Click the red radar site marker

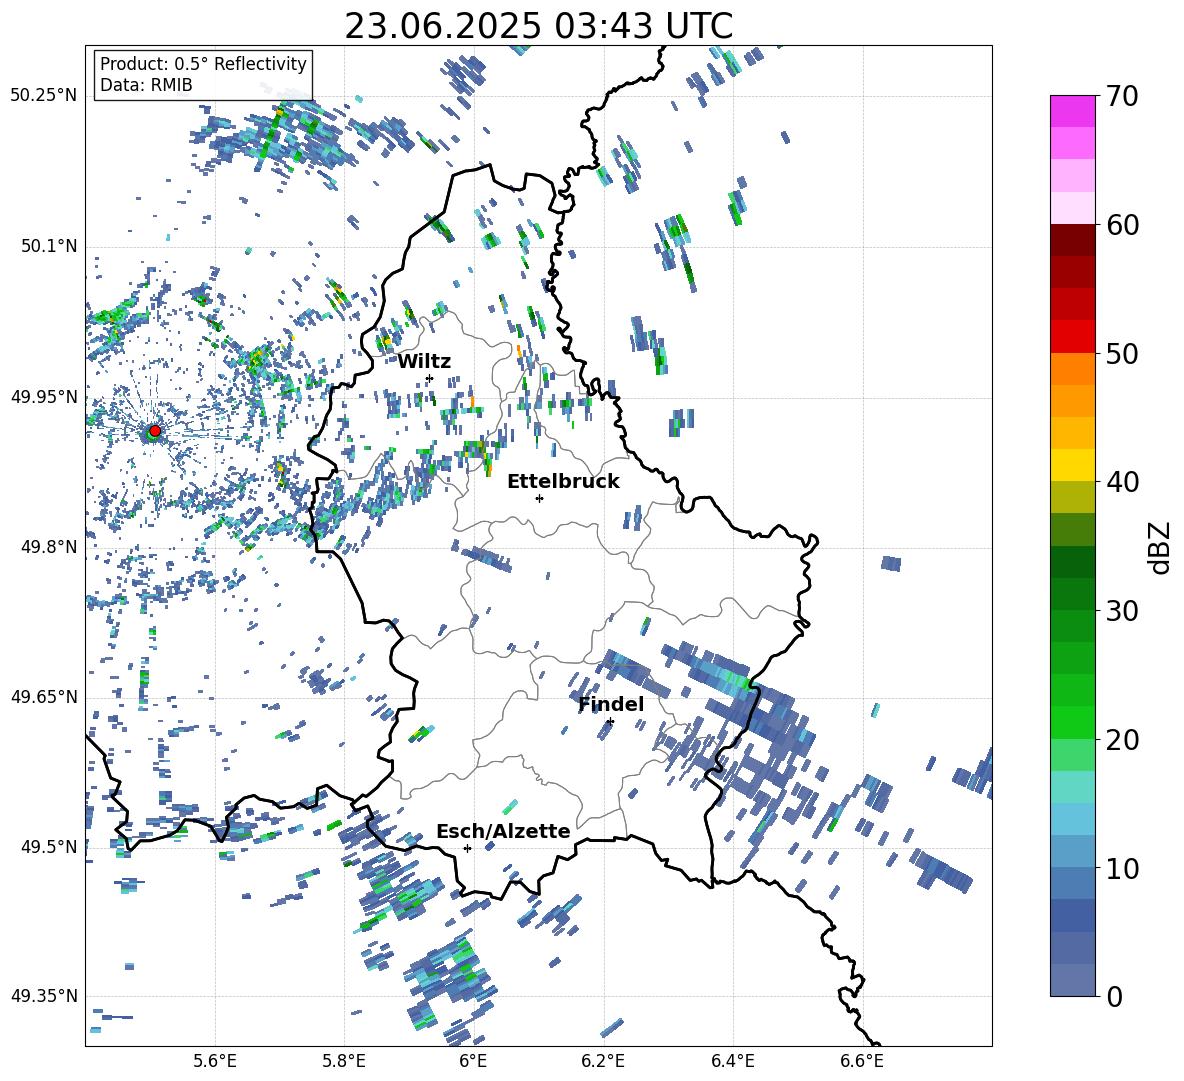155,431
